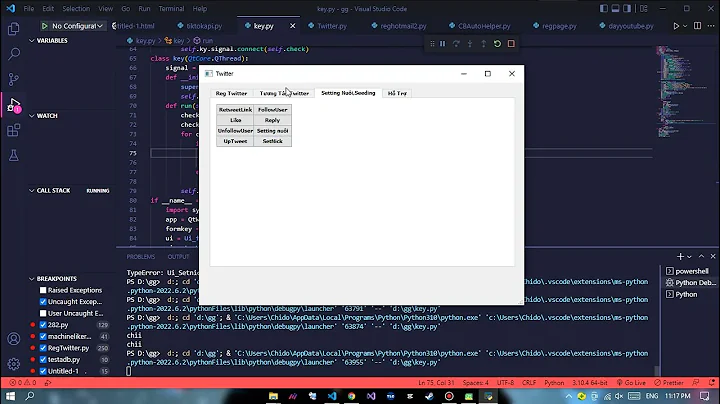Screen dimensions: 720x404
Task: Click Step Into in debug toolbar
Action: click(470, 44)
